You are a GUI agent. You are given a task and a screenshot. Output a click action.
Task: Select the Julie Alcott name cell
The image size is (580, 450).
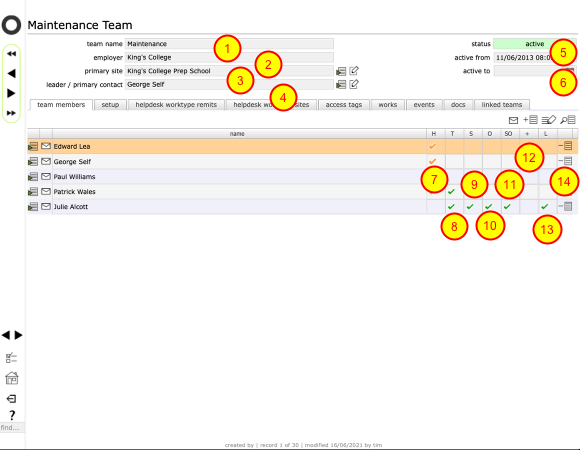pyautogui.click(x=239, y=207)
